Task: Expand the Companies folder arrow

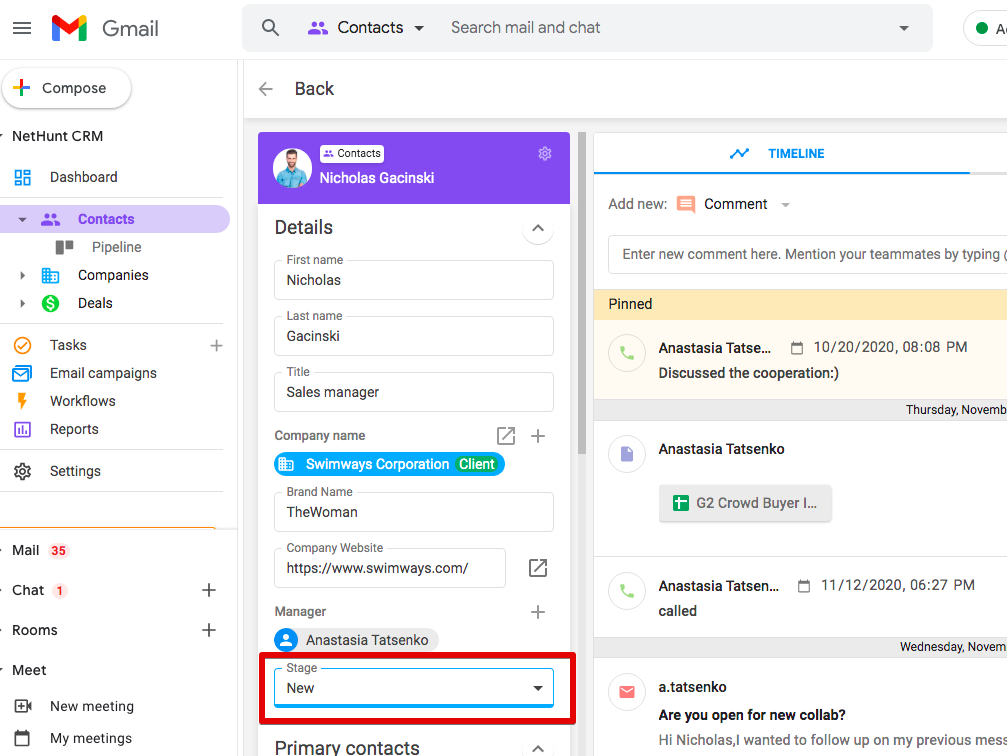Action: (x=22, y=276)
